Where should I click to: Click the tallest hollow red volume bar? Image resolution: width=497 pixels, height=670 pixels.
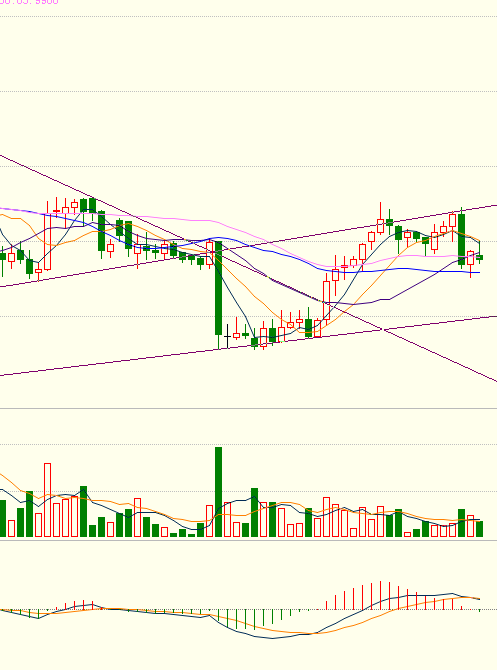47,500
